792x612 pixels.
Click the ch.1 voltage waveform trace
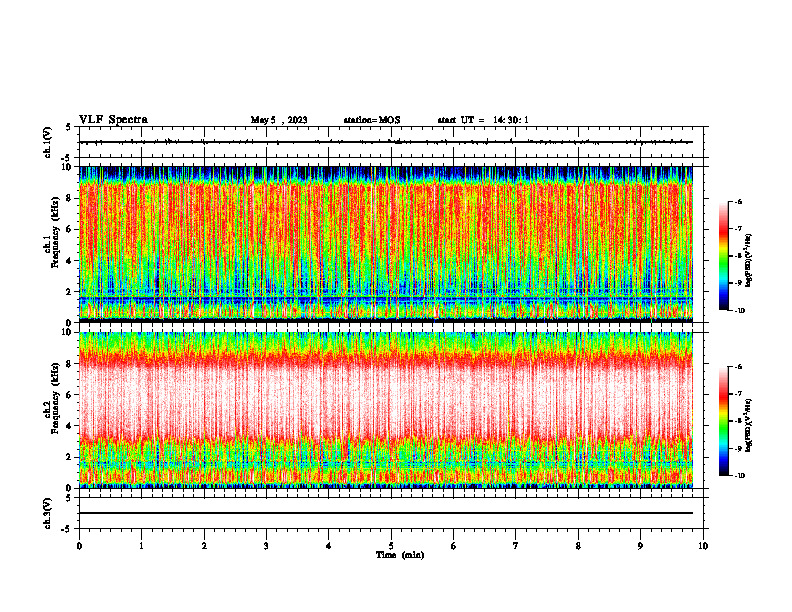tap(386, 142)
